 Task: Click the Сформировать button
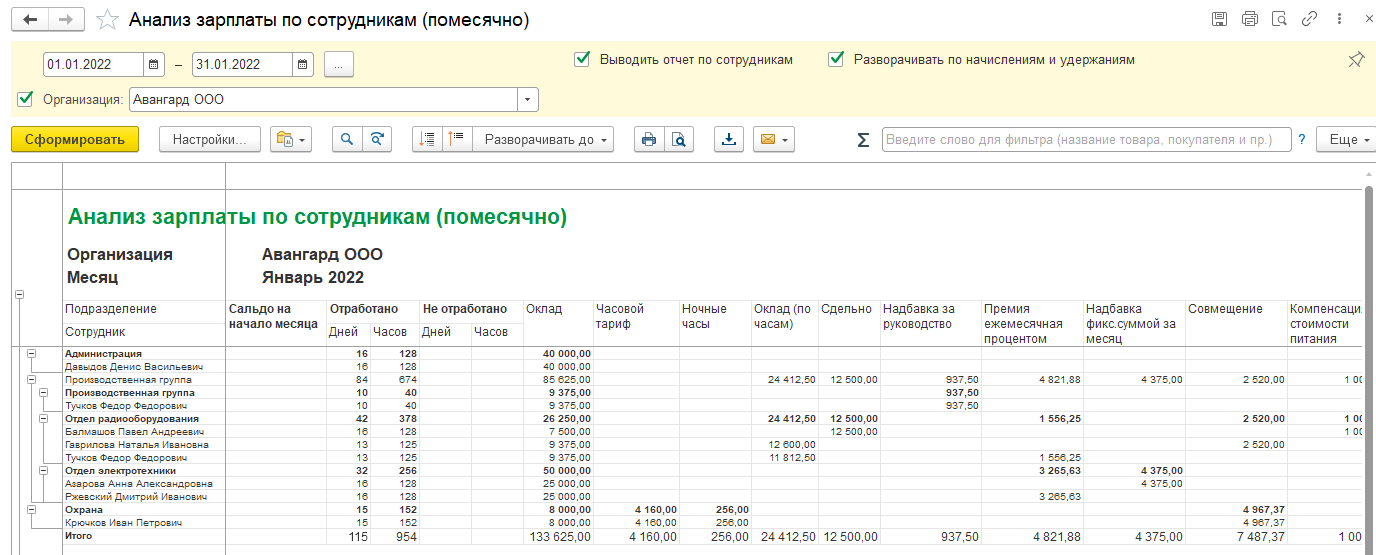[x=75, y=140]
